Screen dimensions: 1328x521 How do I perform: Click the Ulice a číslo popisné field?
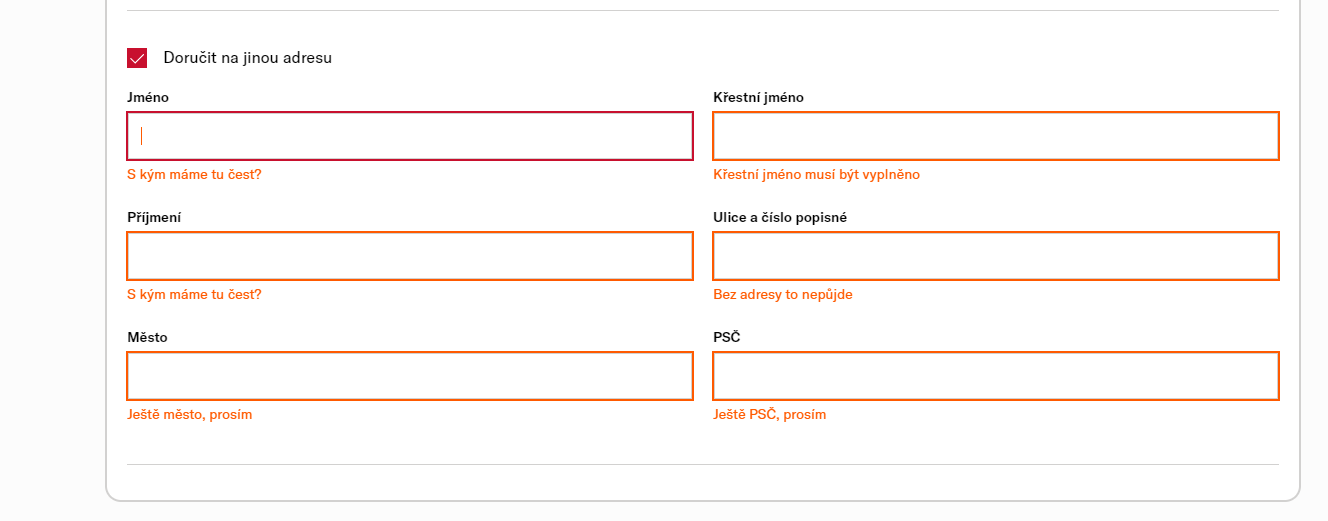coord(996,256)
